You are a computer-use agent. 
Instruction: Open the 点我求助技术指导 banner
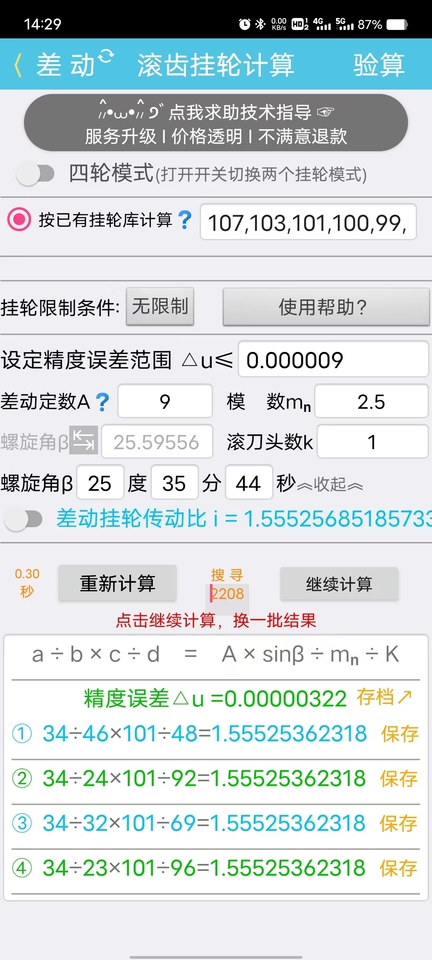pos(215,123)
